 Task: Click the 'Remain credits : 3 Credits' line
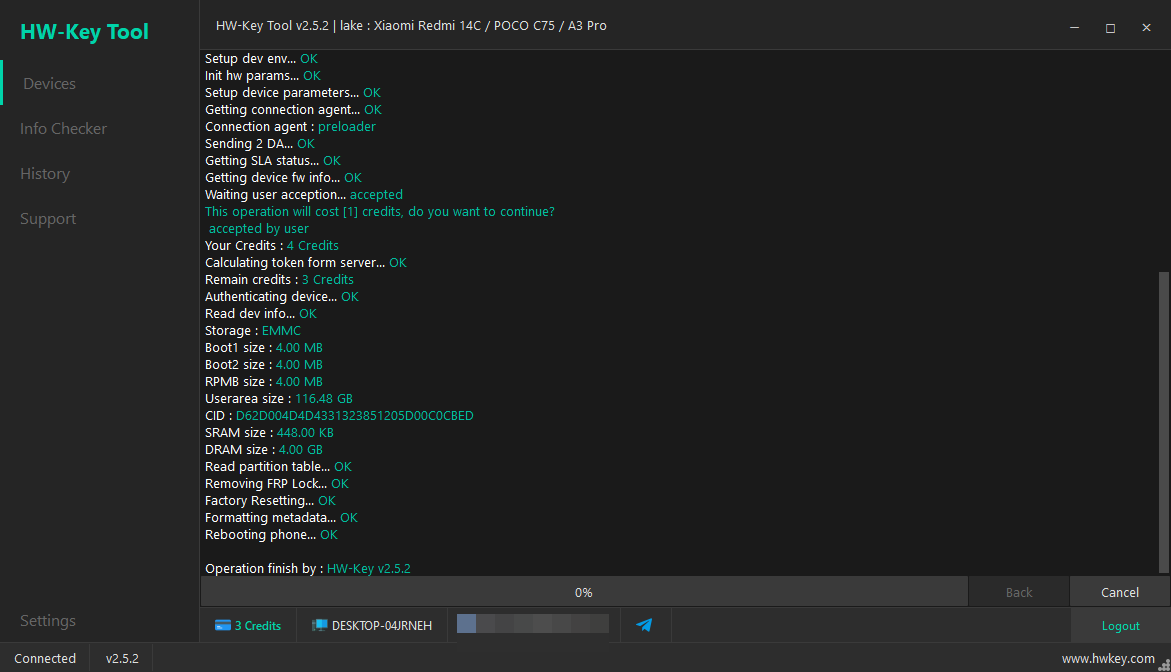click(x=279, y=279)
